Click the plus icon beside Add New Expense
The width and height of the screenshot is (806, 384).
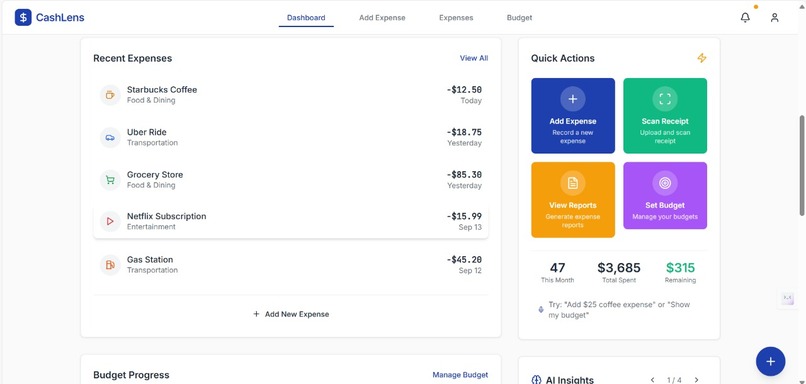(256, 314)
